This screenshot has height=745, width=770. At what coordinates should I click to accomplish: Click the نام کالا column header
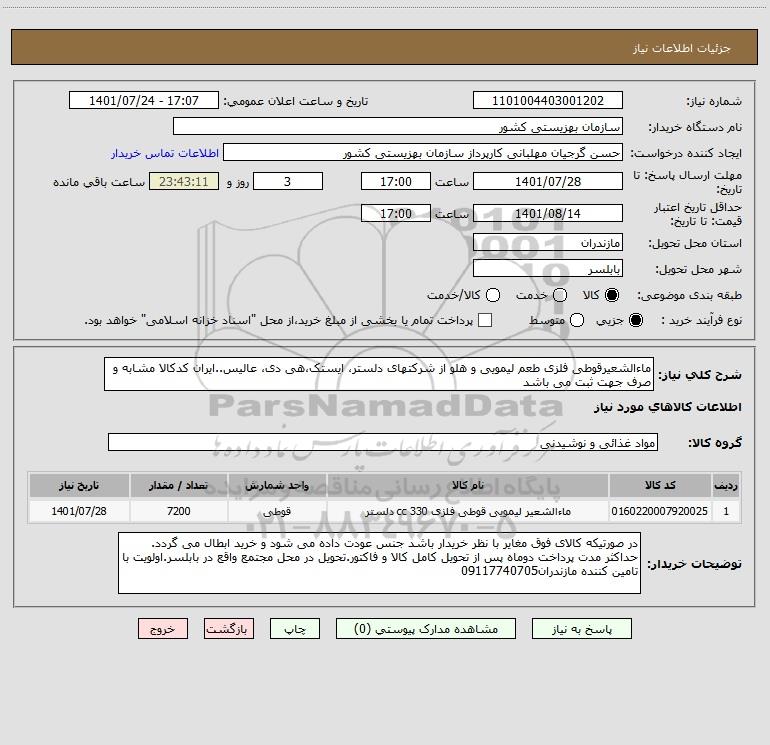[468, 485]
